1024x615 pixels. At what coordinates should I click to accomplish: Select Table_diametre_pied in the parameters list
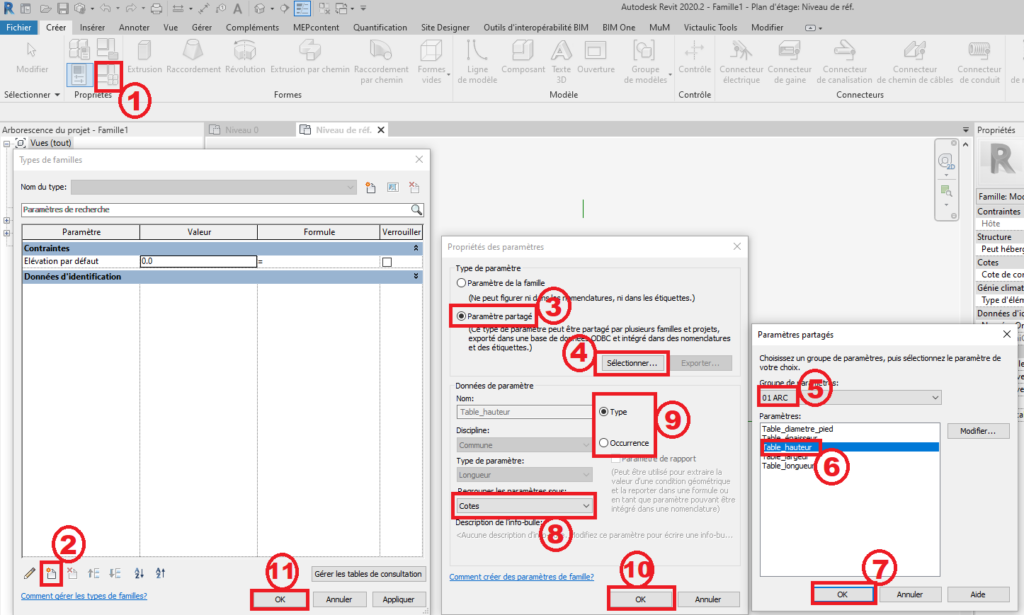[797, 429]
